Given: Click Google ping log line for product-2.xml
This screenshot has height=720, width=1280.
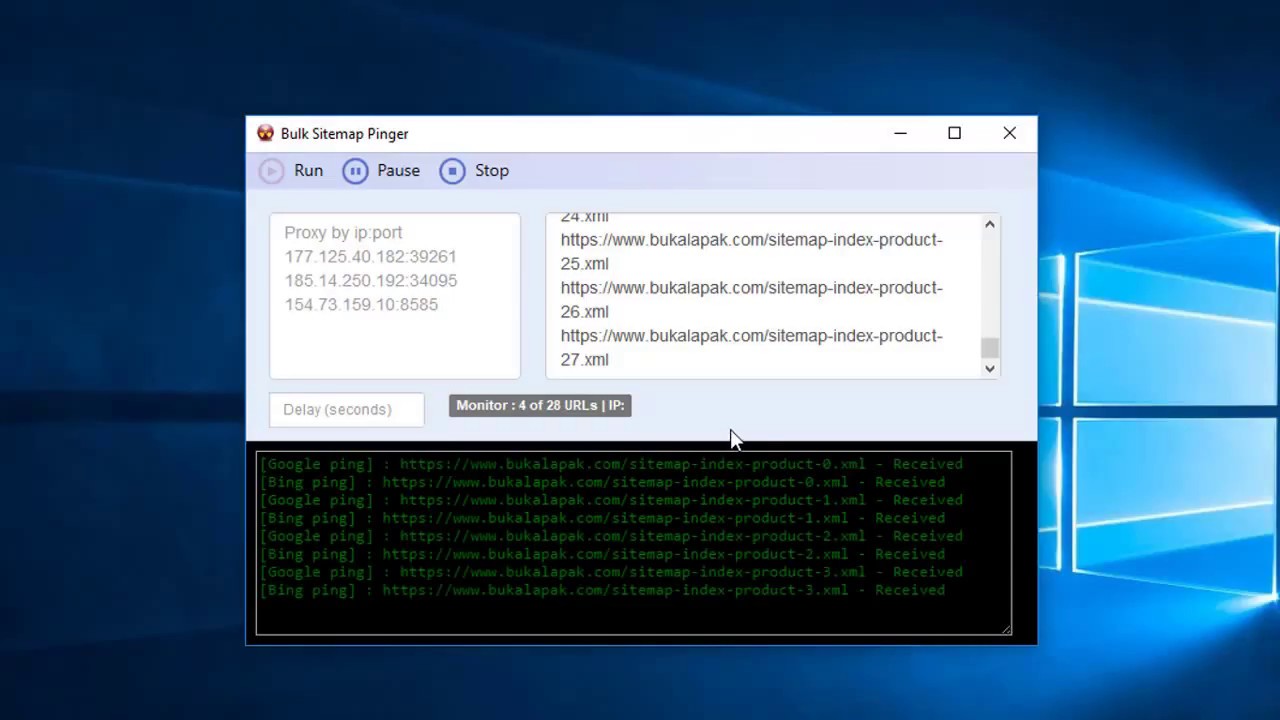Looking at the screenshot, I should pos(611,536).
